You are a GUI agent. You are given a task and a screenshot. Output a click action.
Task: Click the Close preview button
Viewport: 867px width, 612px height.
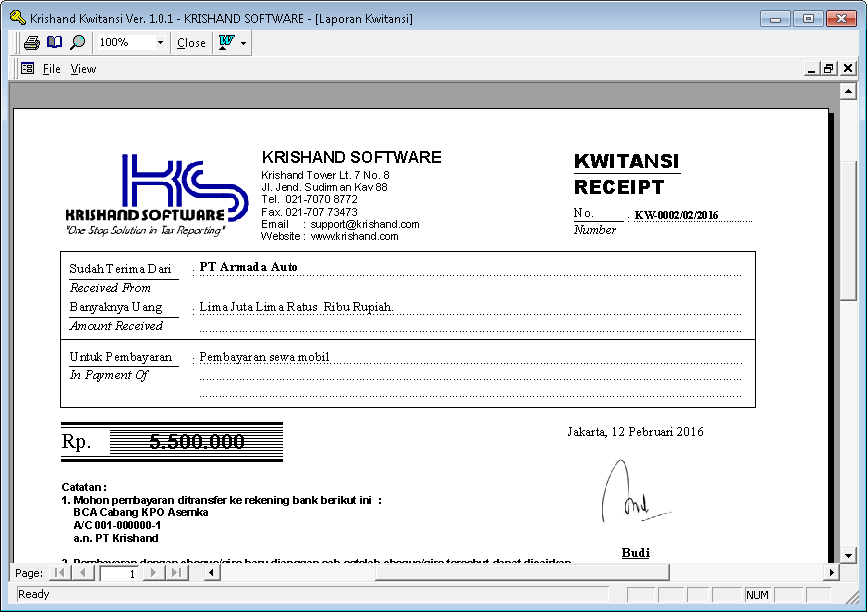pos(191,43)
